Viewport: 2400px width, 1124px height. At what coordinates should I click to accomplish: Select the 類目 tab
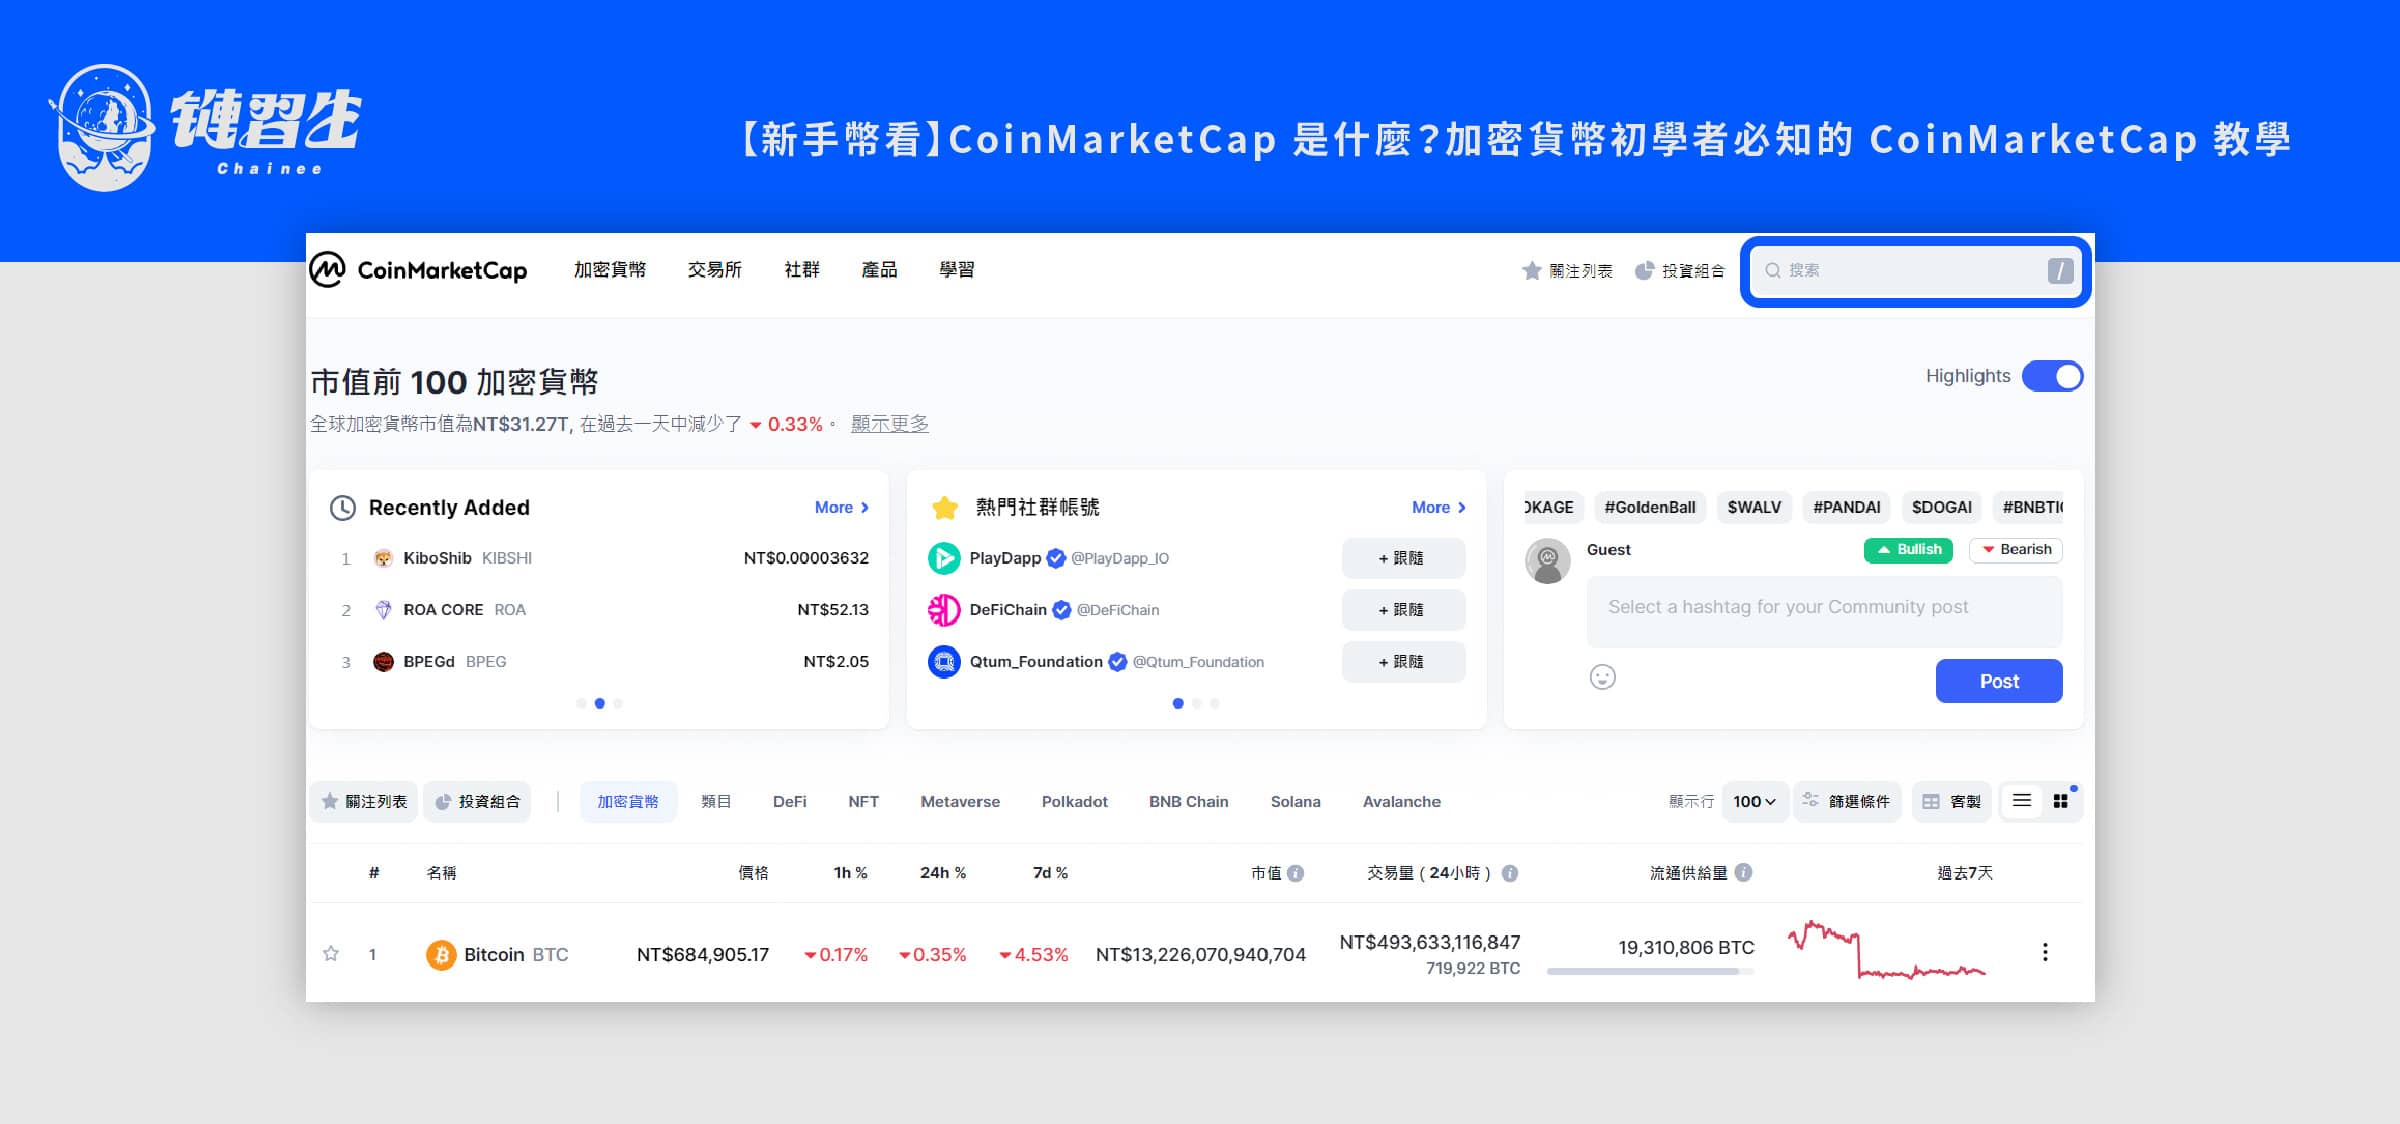tap(716, 802)
